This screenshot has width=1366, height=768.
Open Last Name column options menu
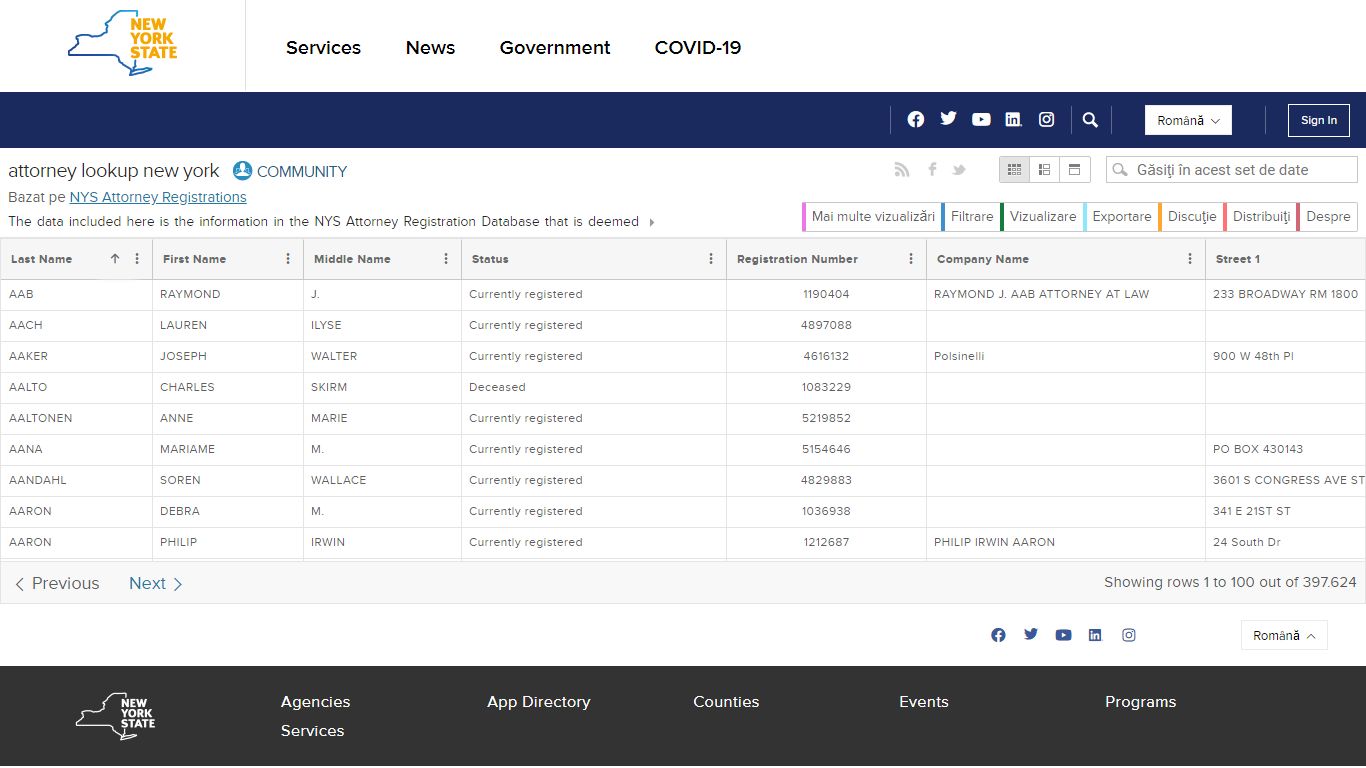[137, 259]
